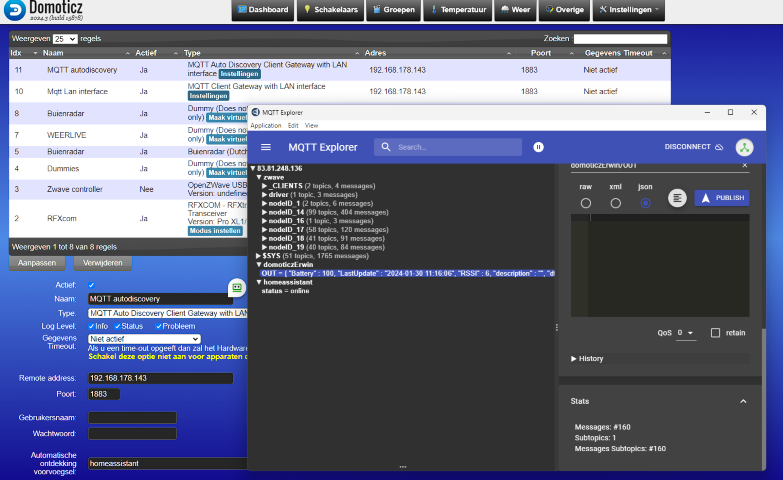Click the Poort input field
The image size is (783, 480).
coord(104,395)
